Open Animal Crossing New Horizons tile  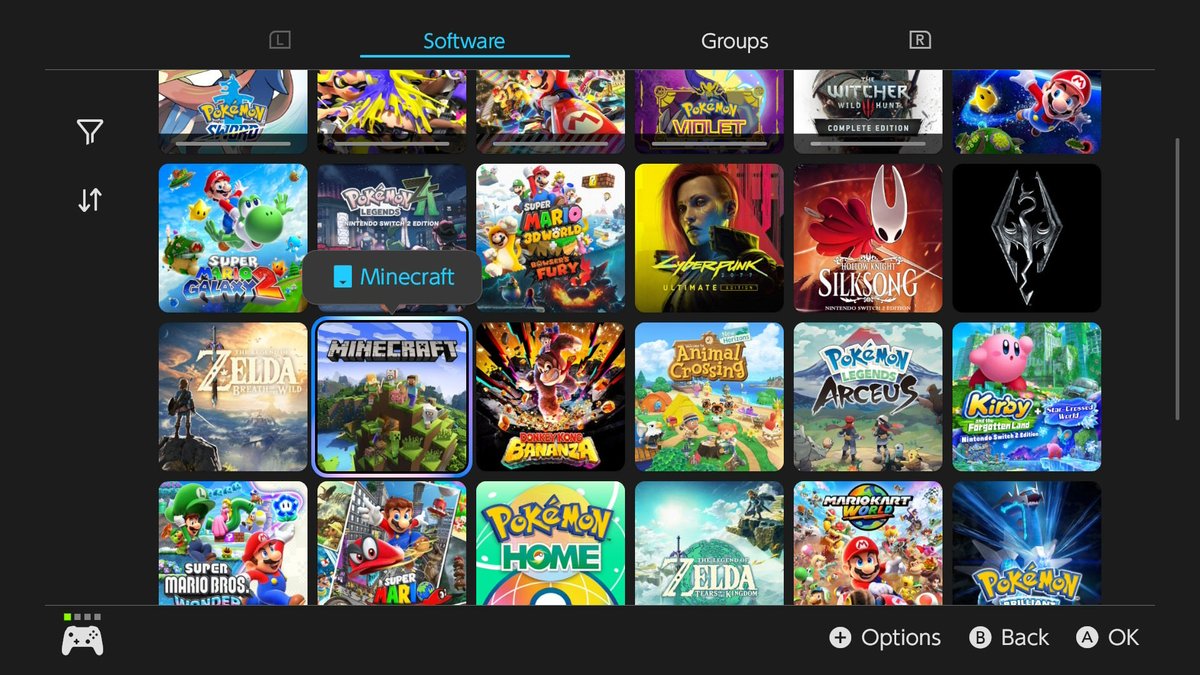coord(709,397)
